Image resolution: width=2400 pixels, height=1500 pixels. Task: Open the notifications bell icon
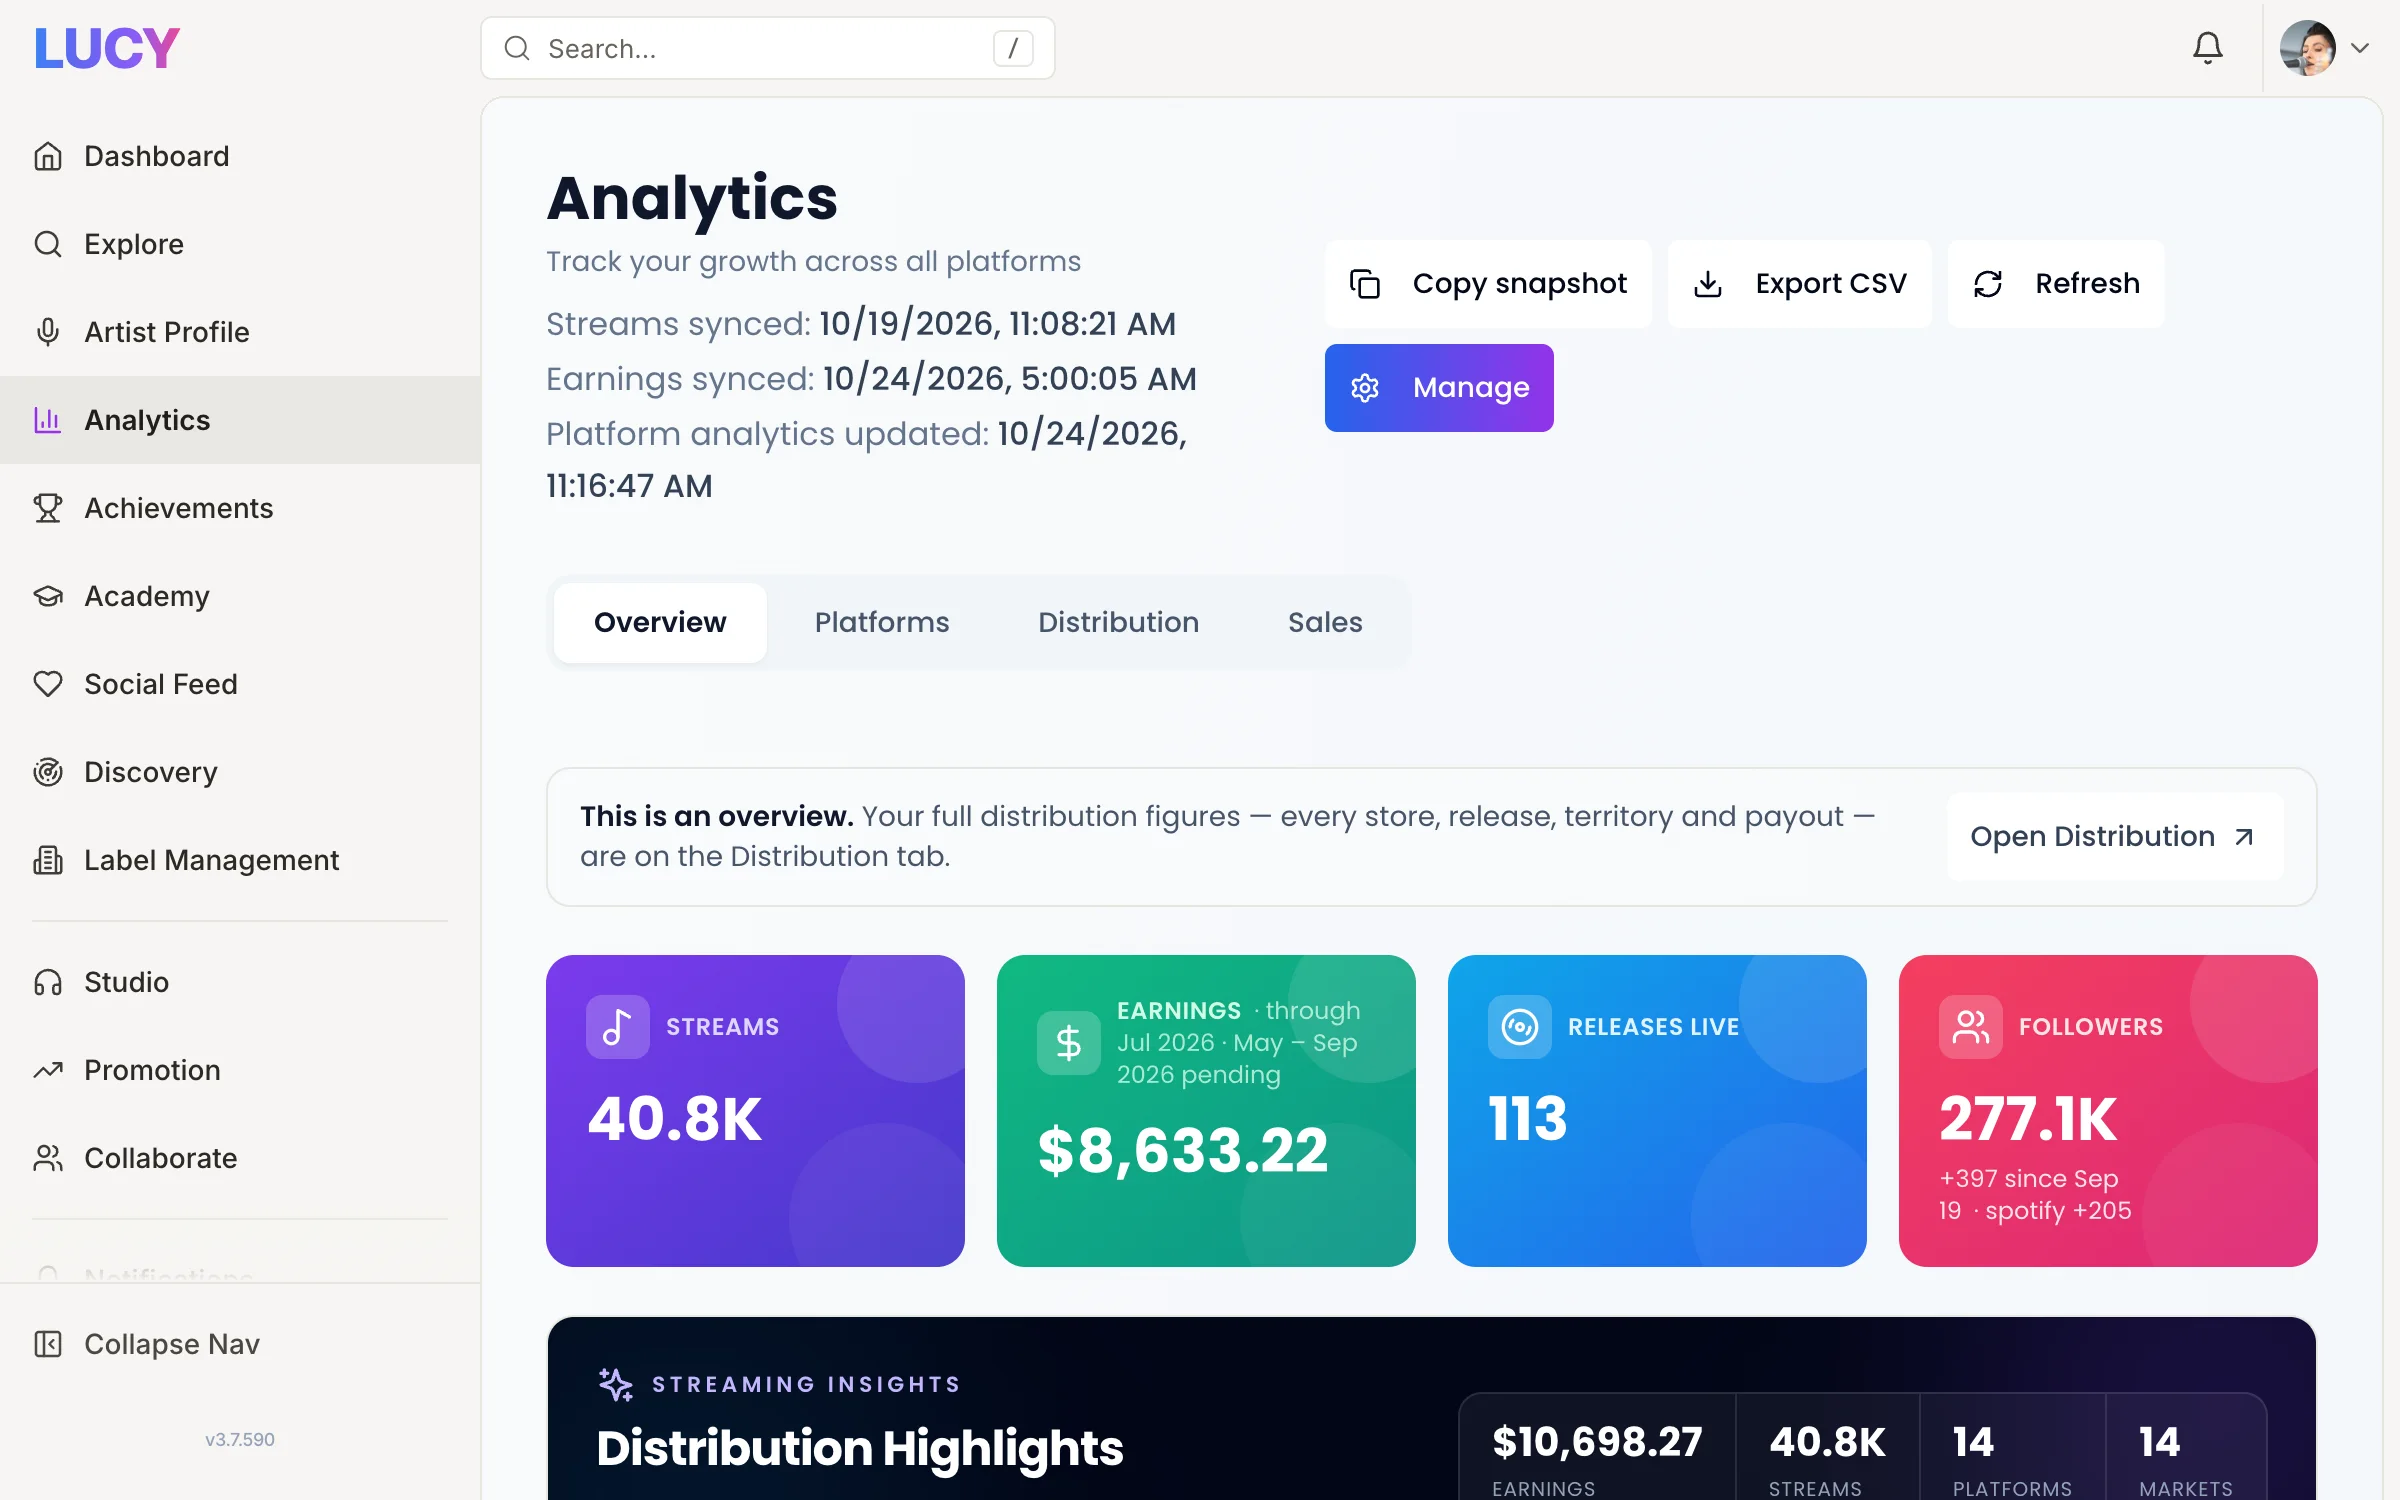2208,48
